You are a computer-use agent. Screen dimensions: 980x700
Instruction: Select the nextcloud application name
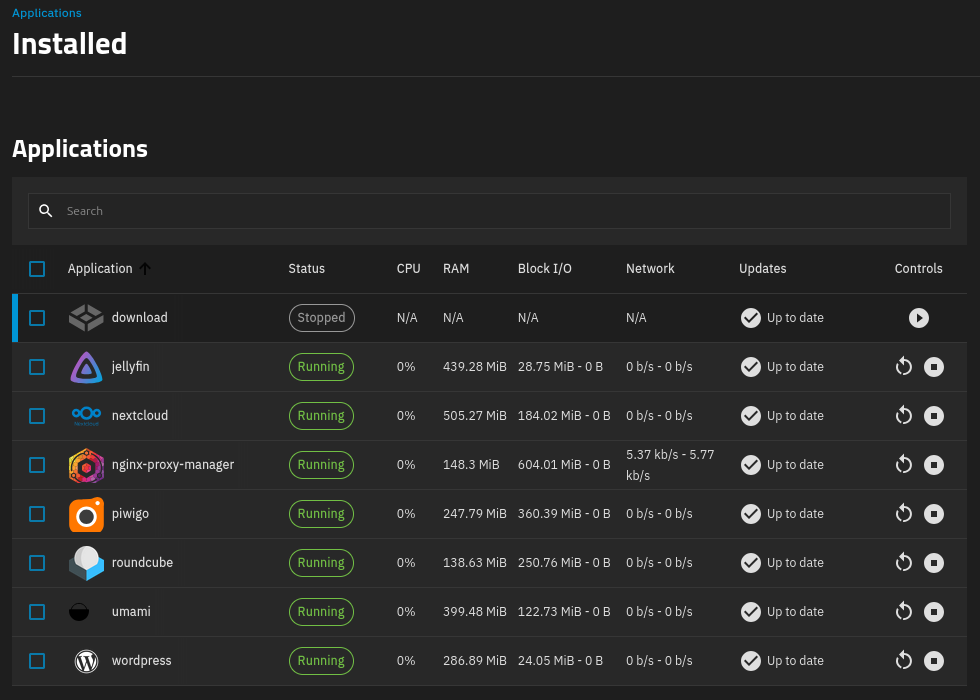pyautogui.click(x=140, y=416)
